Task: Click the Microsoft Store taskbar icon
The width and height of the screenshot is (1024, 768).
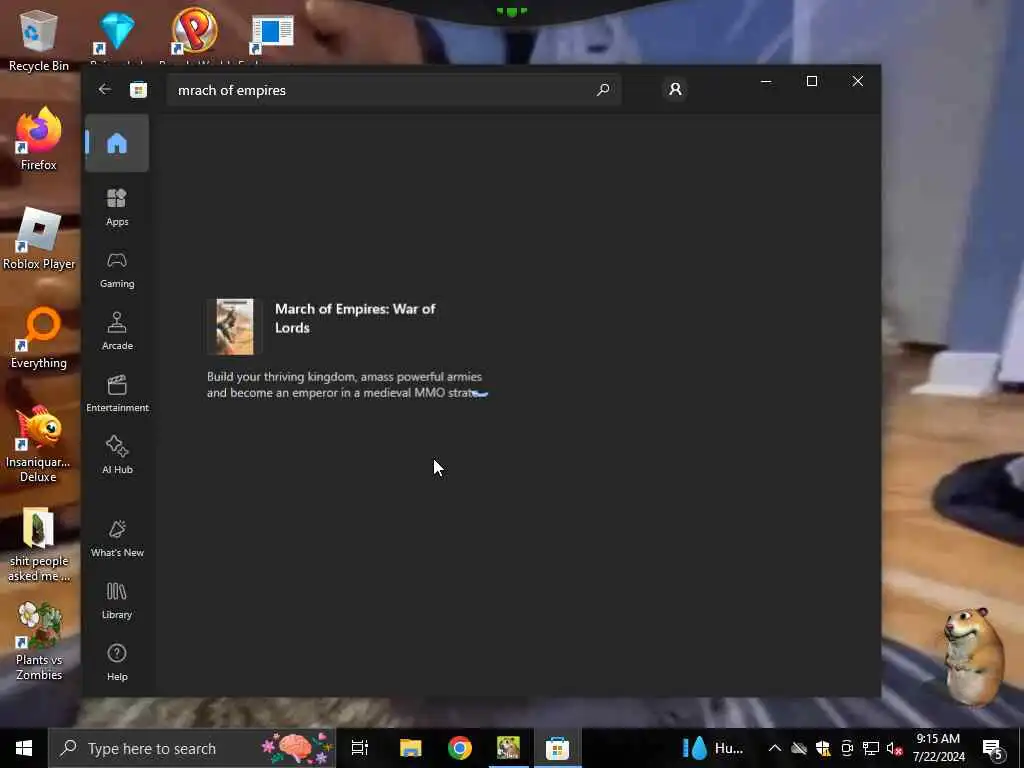Action: (x=557, y=748)
